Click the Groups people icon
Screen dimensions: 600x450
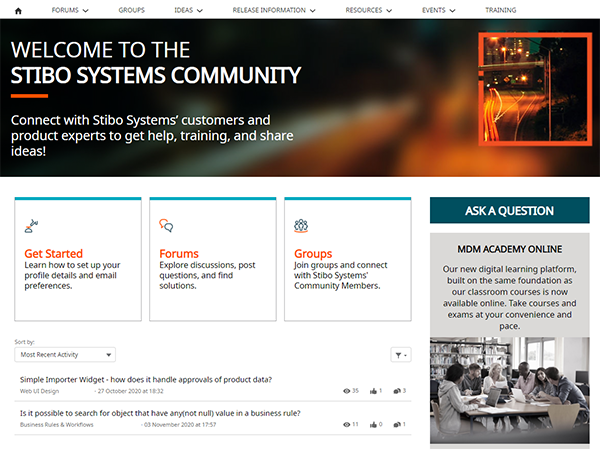click(x=300, y=226)
